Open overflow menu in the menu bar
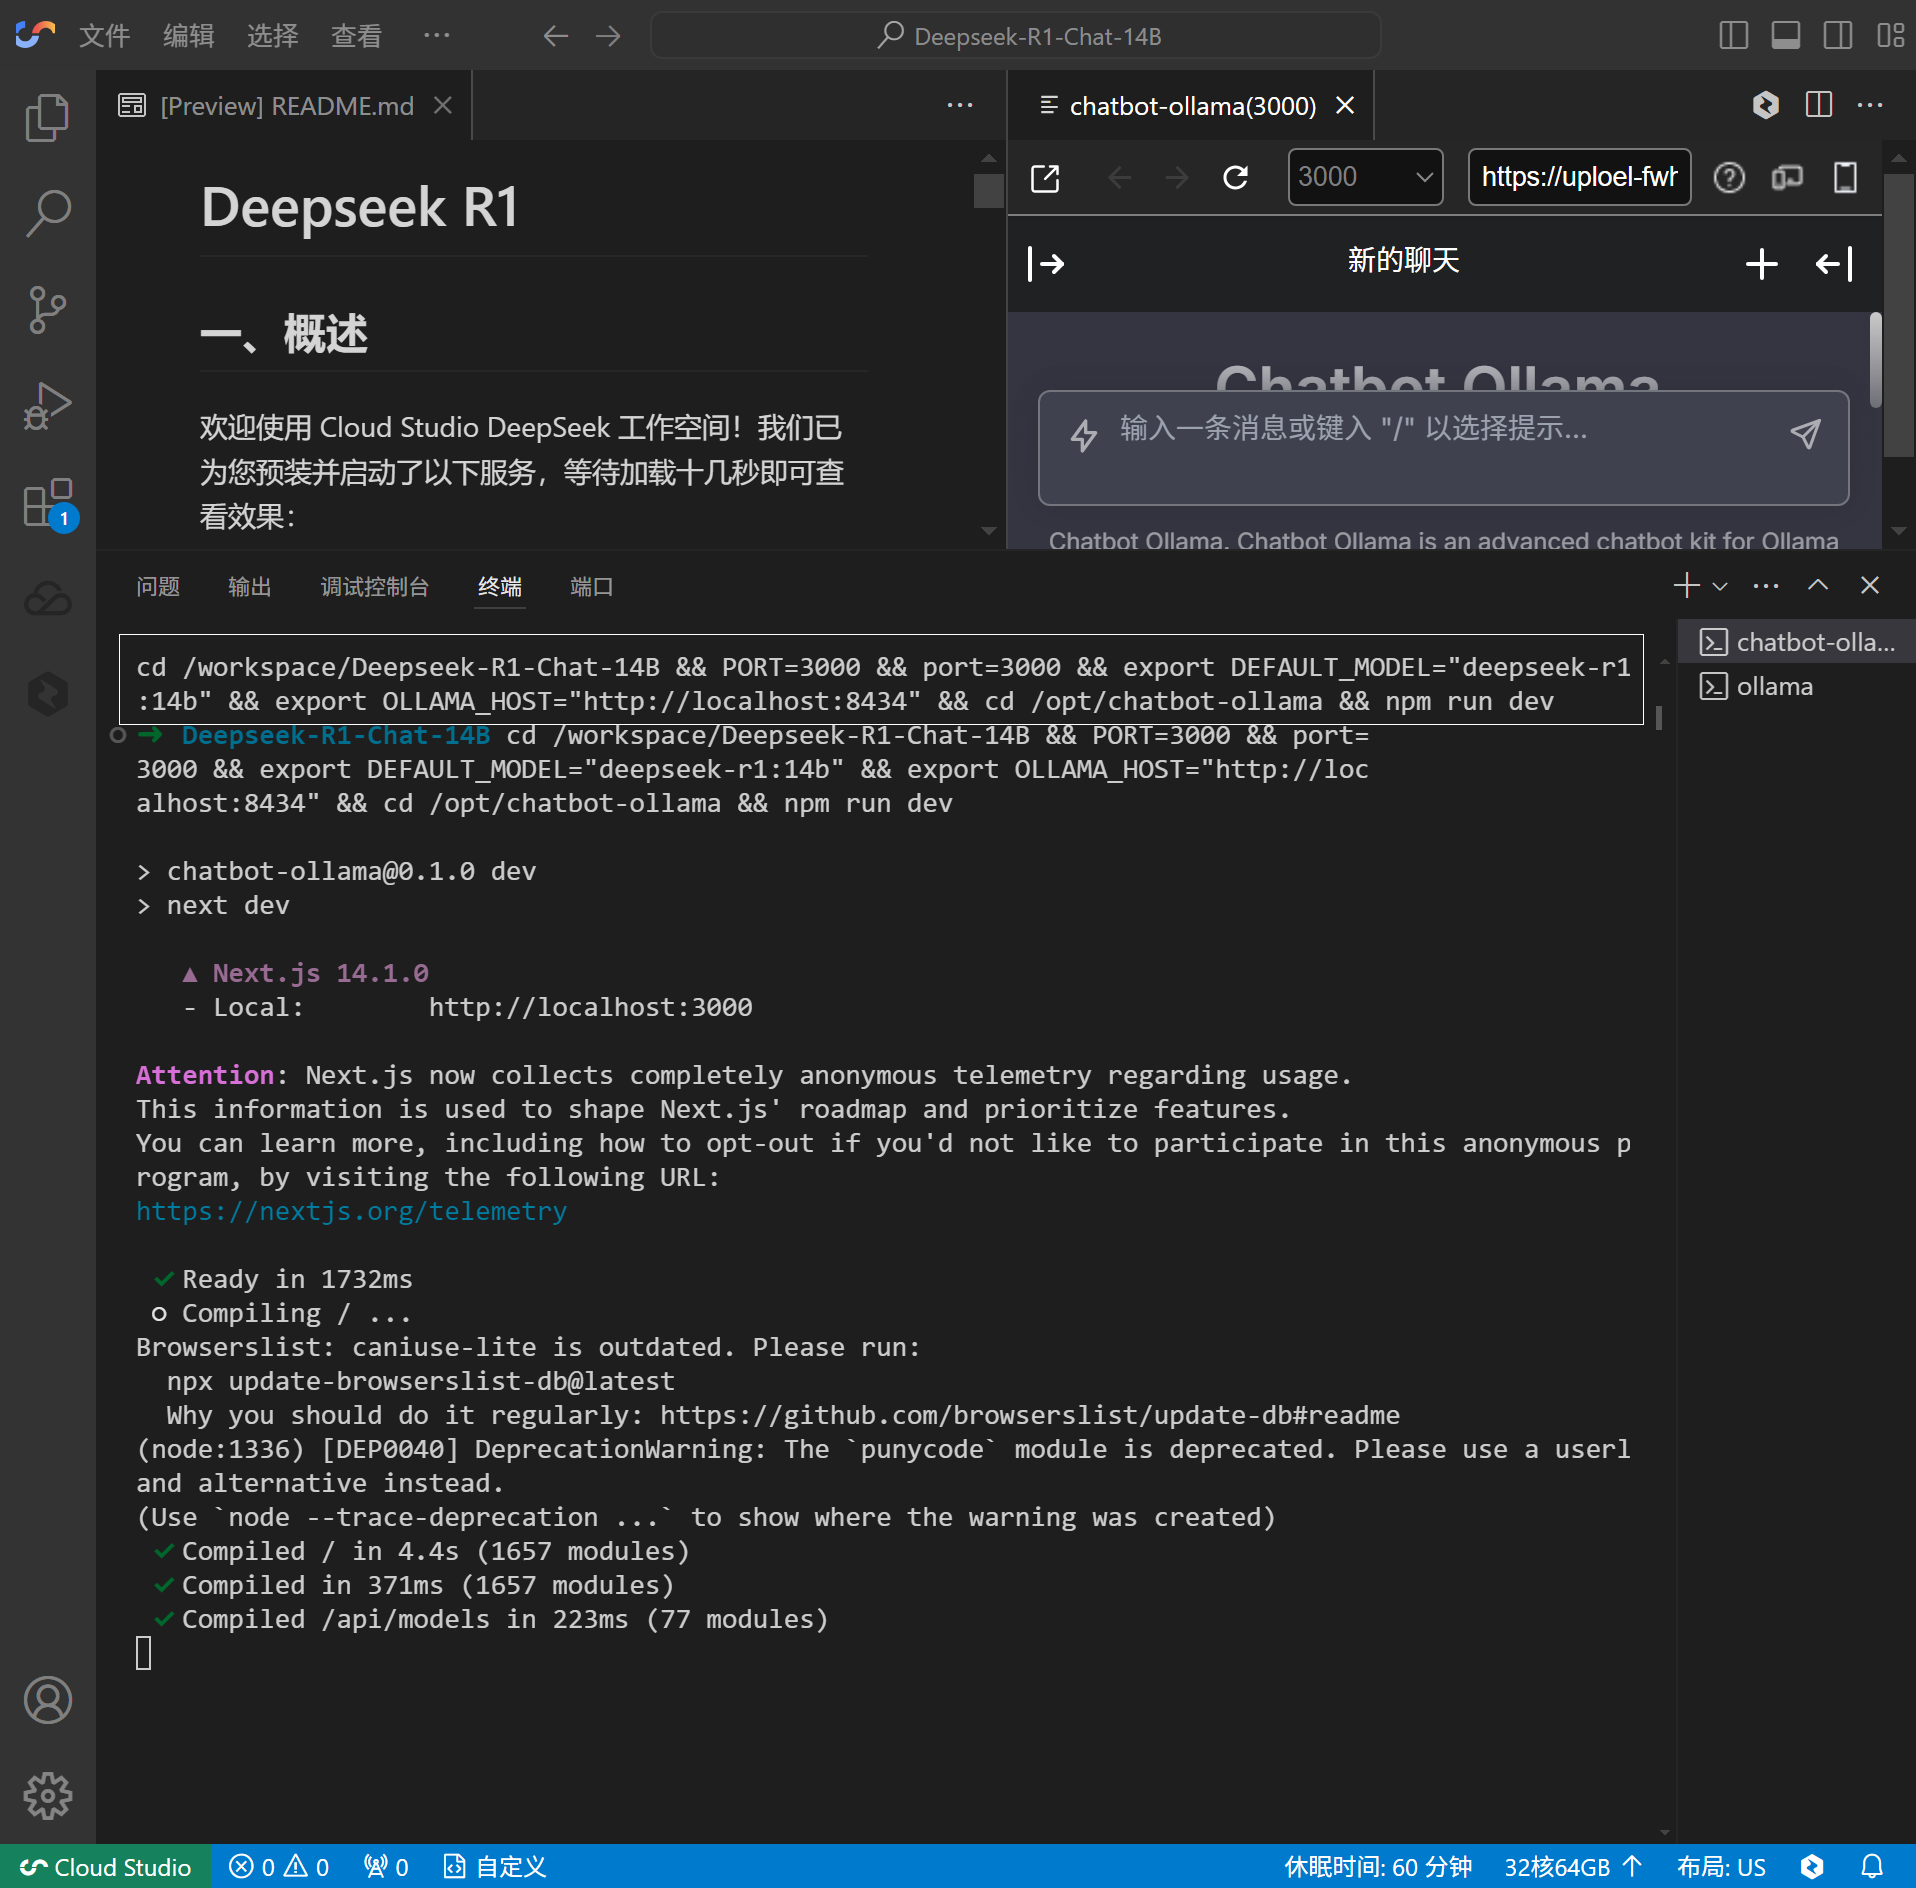This screenshot has width=1916, height=1888. (x=436, y=35)
